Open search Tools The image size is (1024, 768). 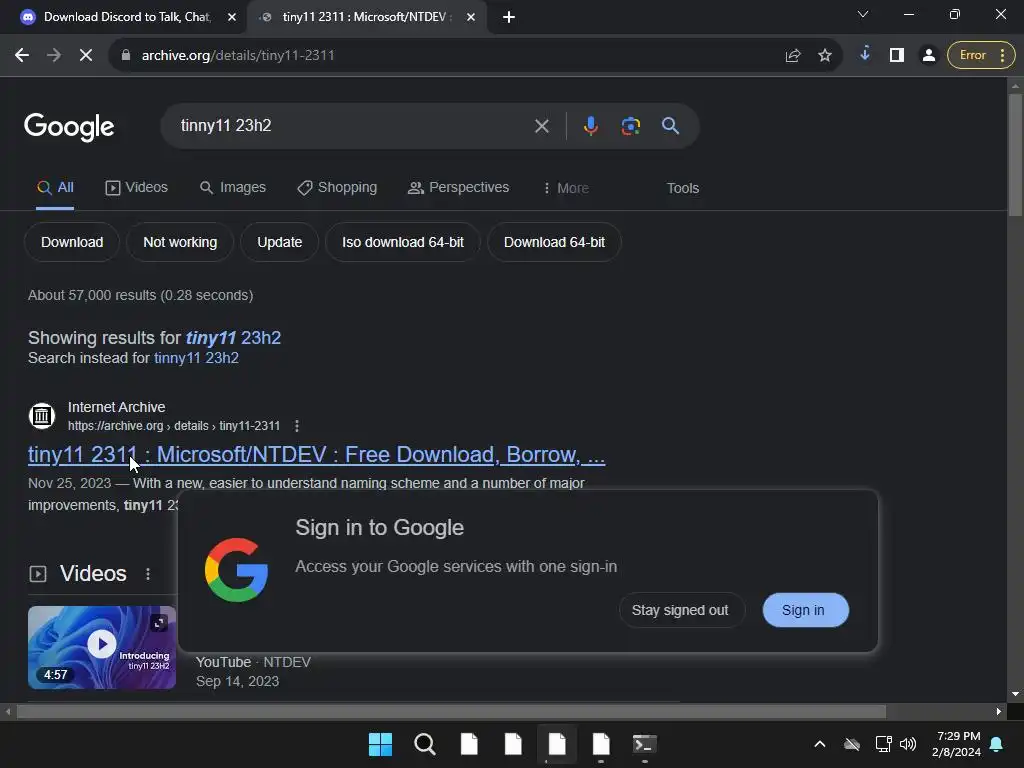[682, 188]
